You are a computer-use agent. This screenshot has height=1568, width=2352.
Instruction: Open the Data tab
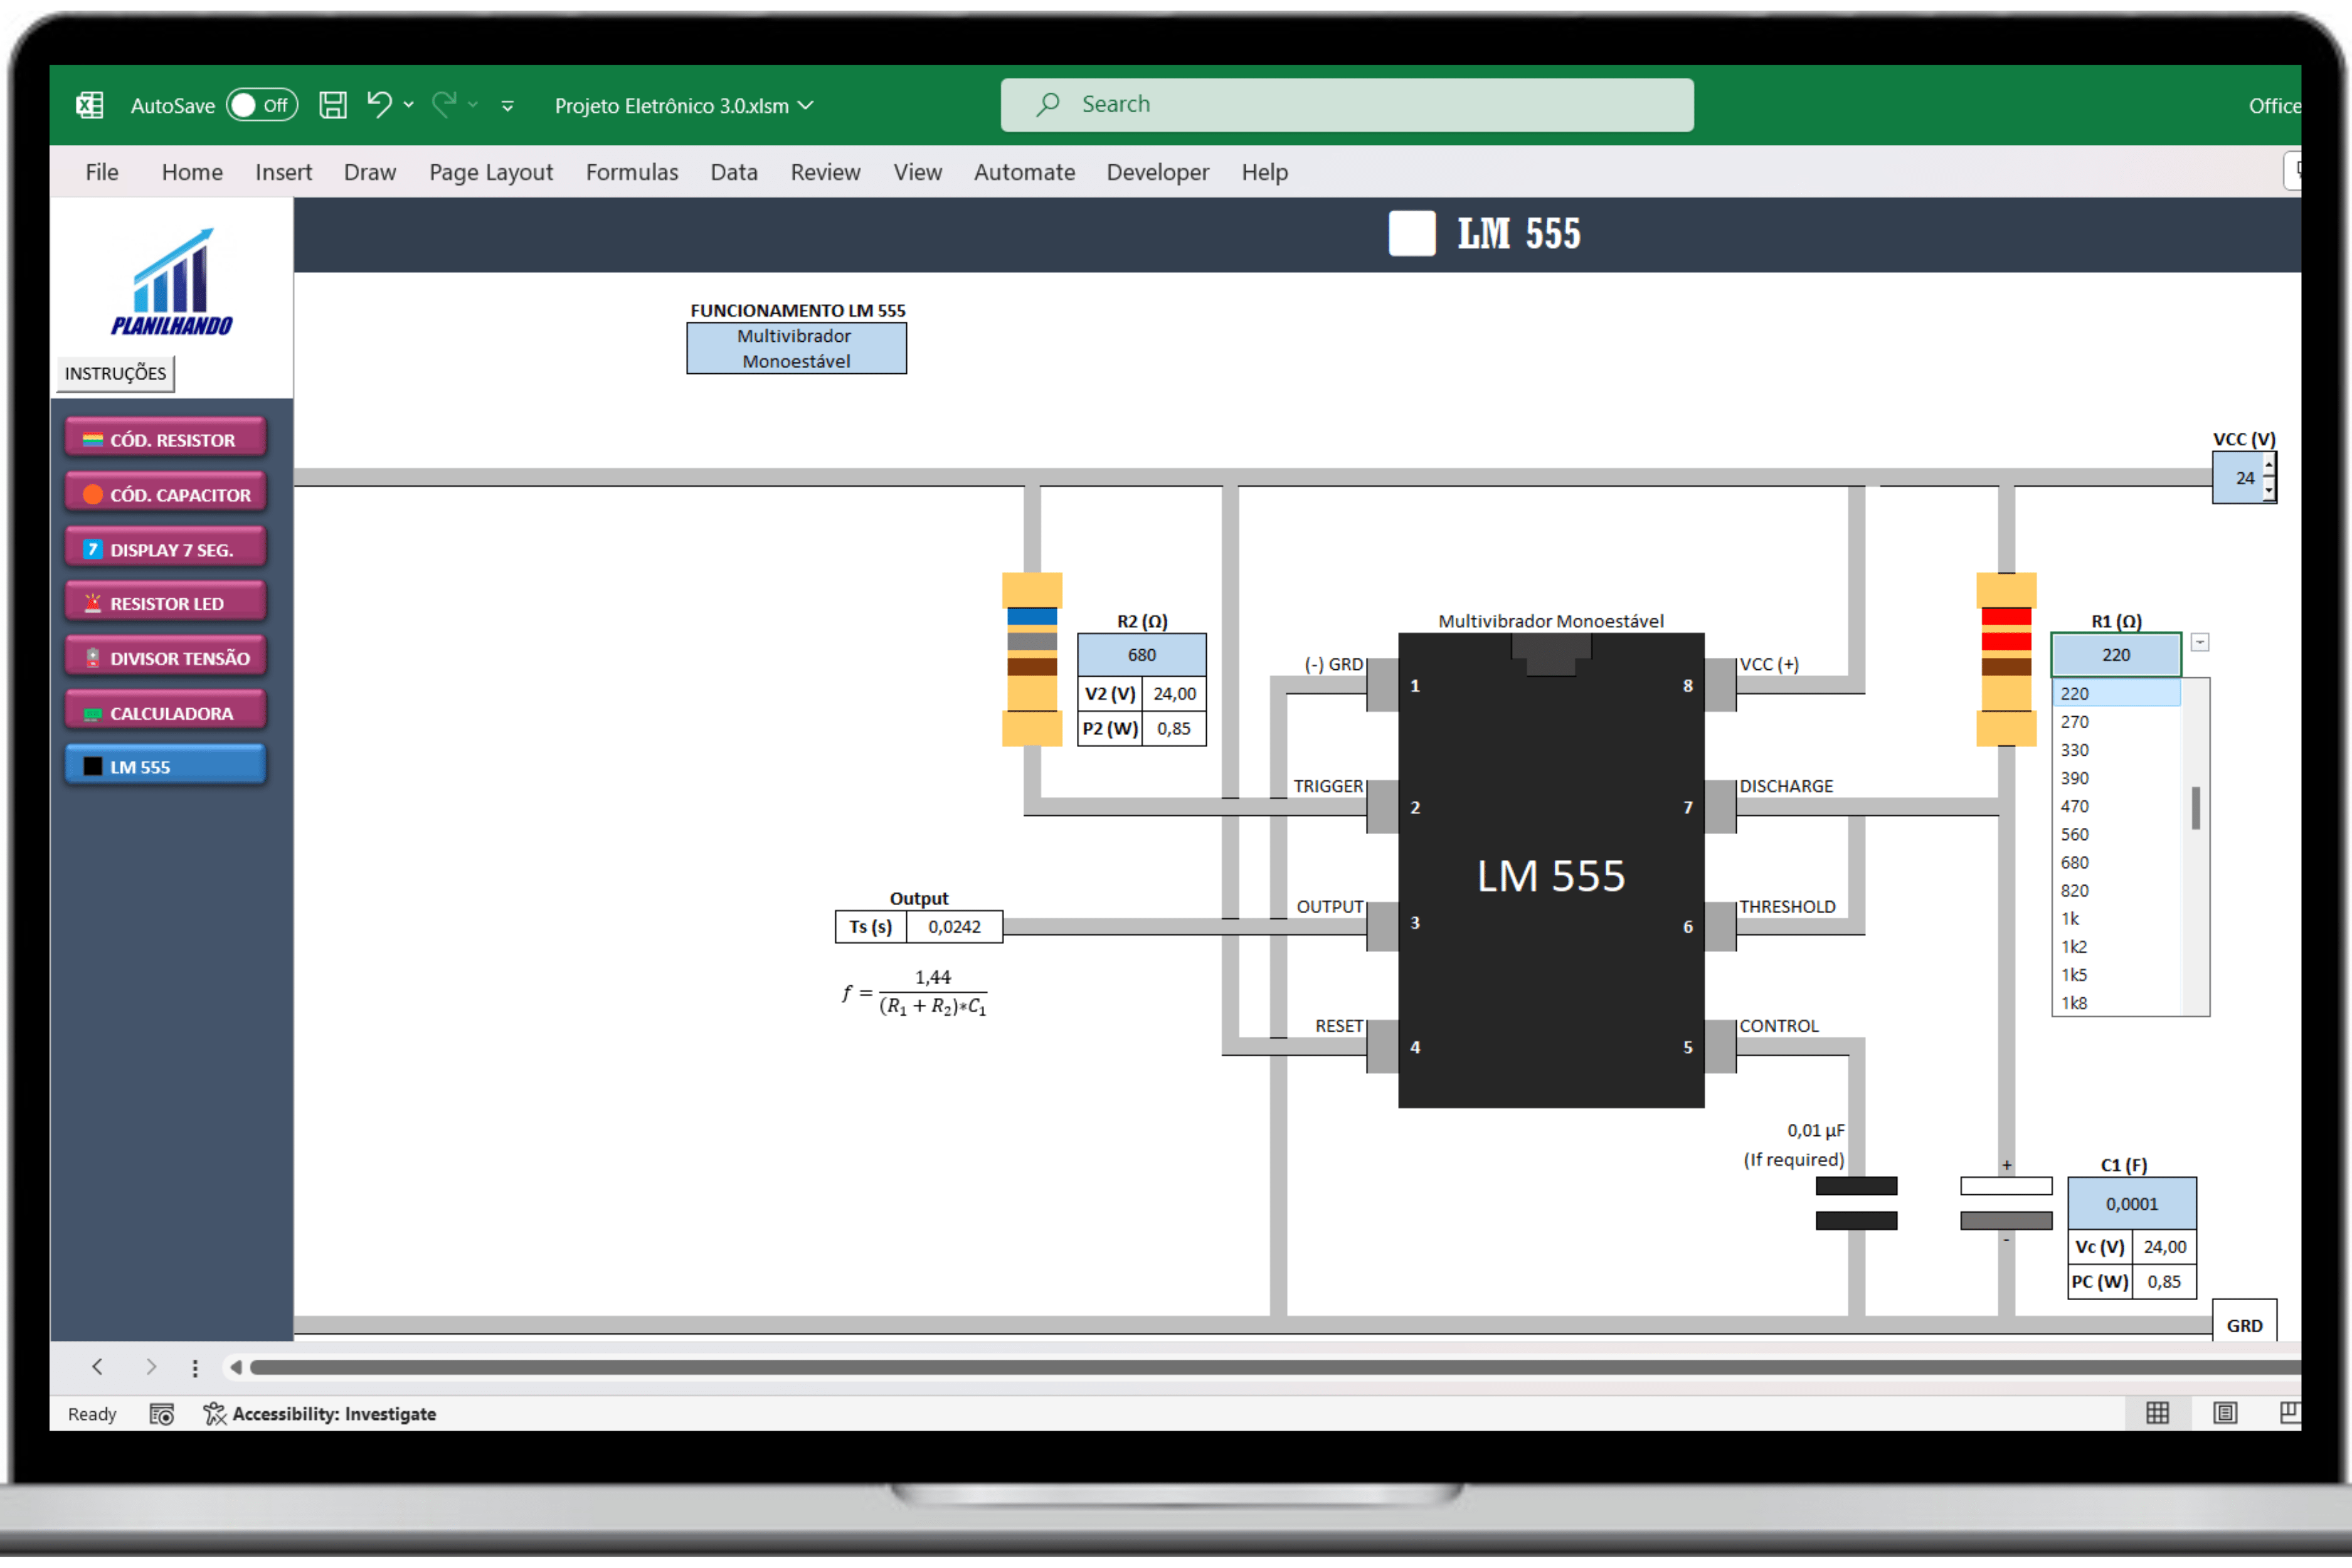click(x=734, y=172)
